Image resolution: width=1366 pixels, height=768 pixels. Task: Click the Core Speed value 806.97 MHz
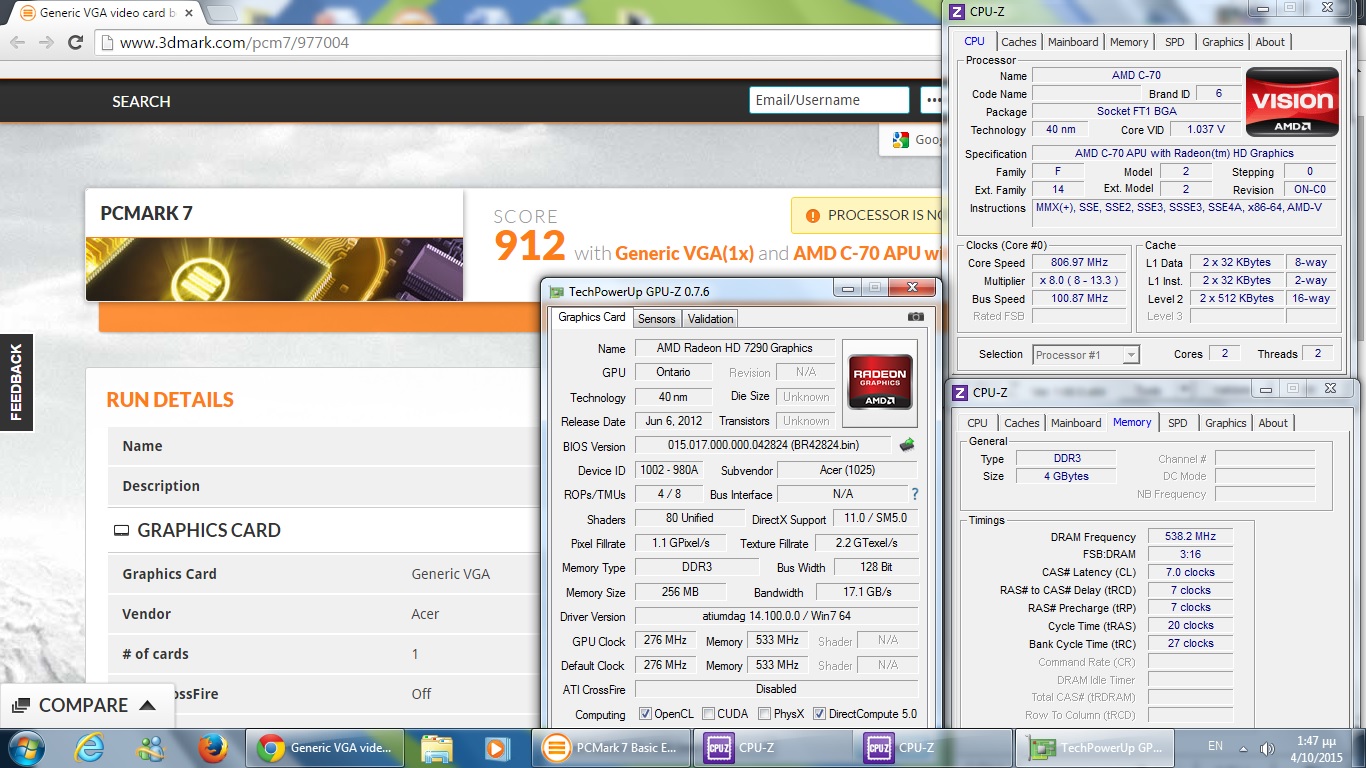1080,263
